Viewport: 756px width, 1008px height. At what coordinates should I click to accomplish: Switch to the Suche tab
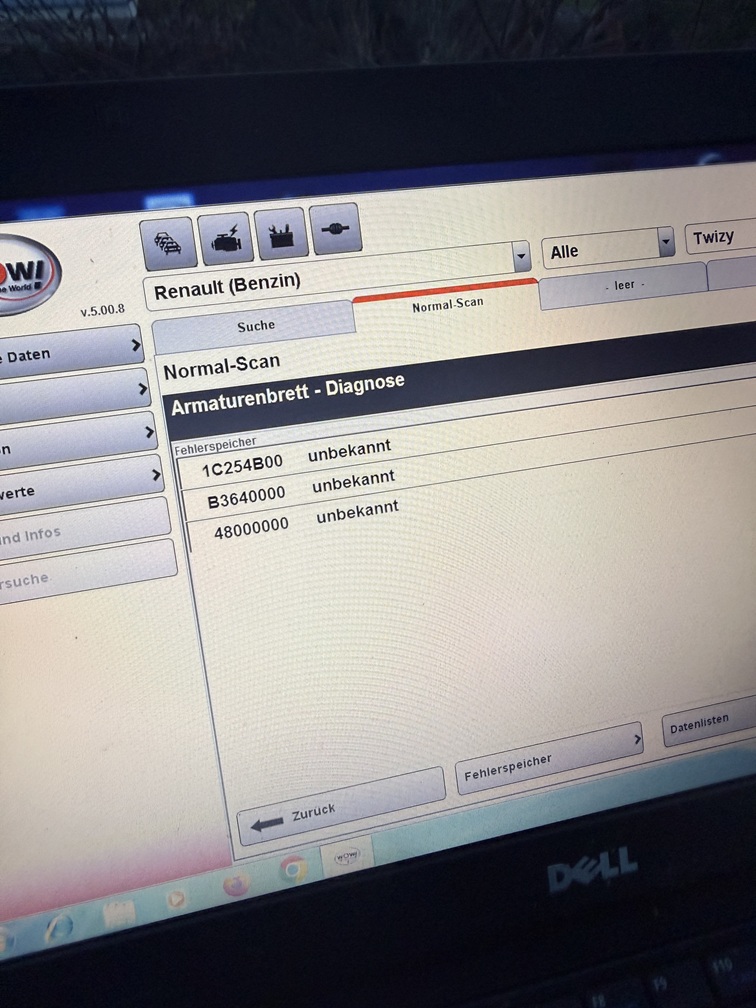255,324
